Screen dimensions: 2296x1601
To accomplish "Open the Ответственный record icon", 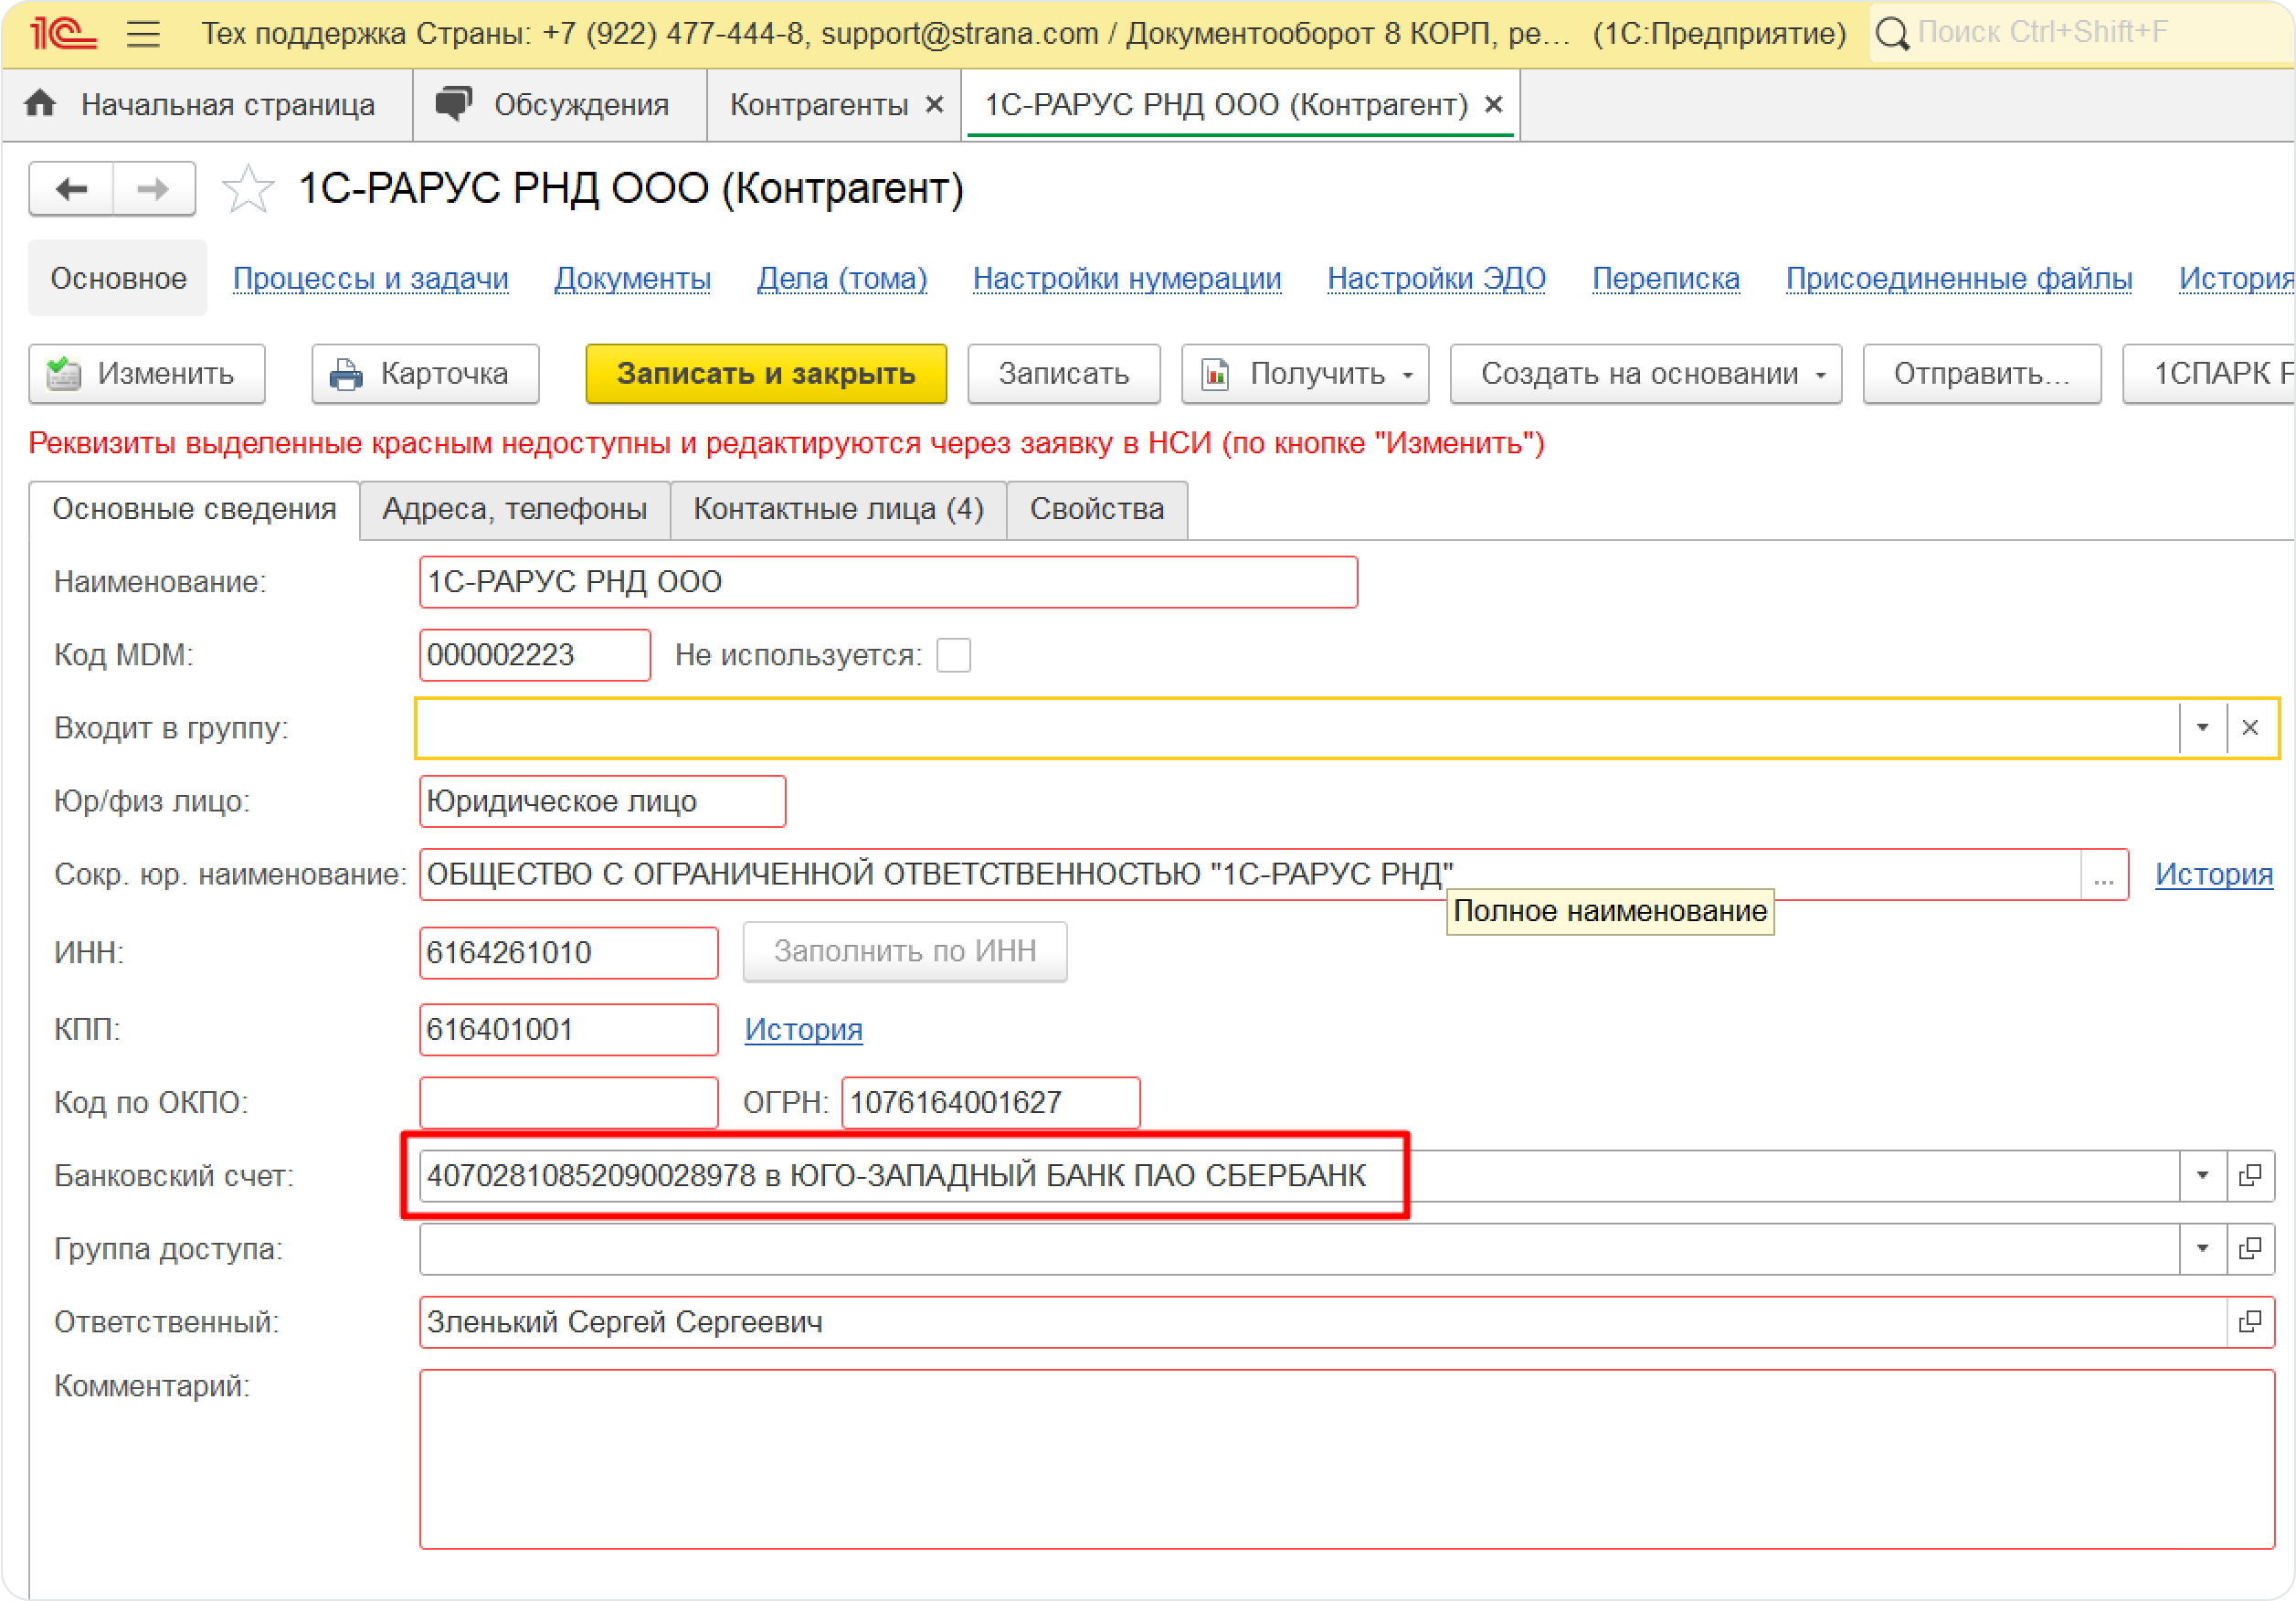I will pos(2250,1322).
